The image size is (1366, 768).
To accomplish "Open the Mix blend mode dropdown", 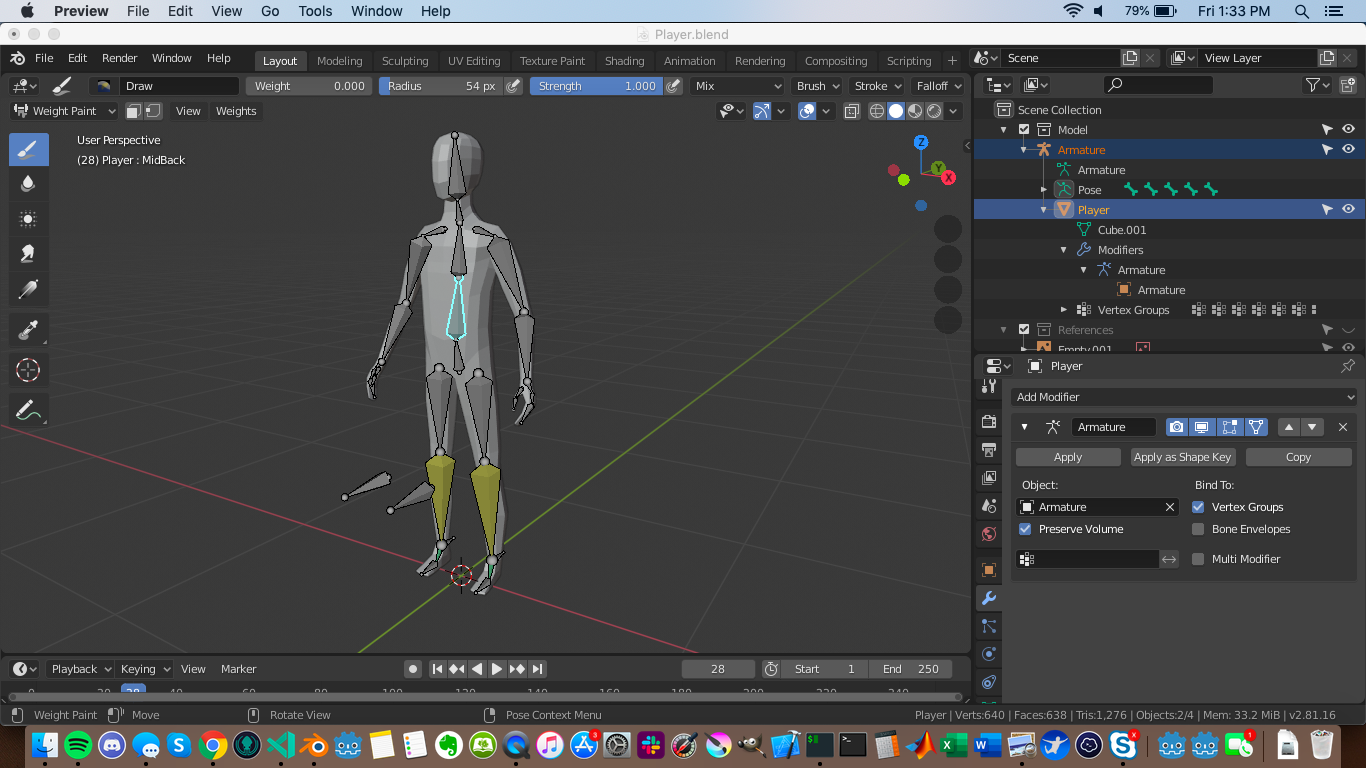I will [738, 86].
